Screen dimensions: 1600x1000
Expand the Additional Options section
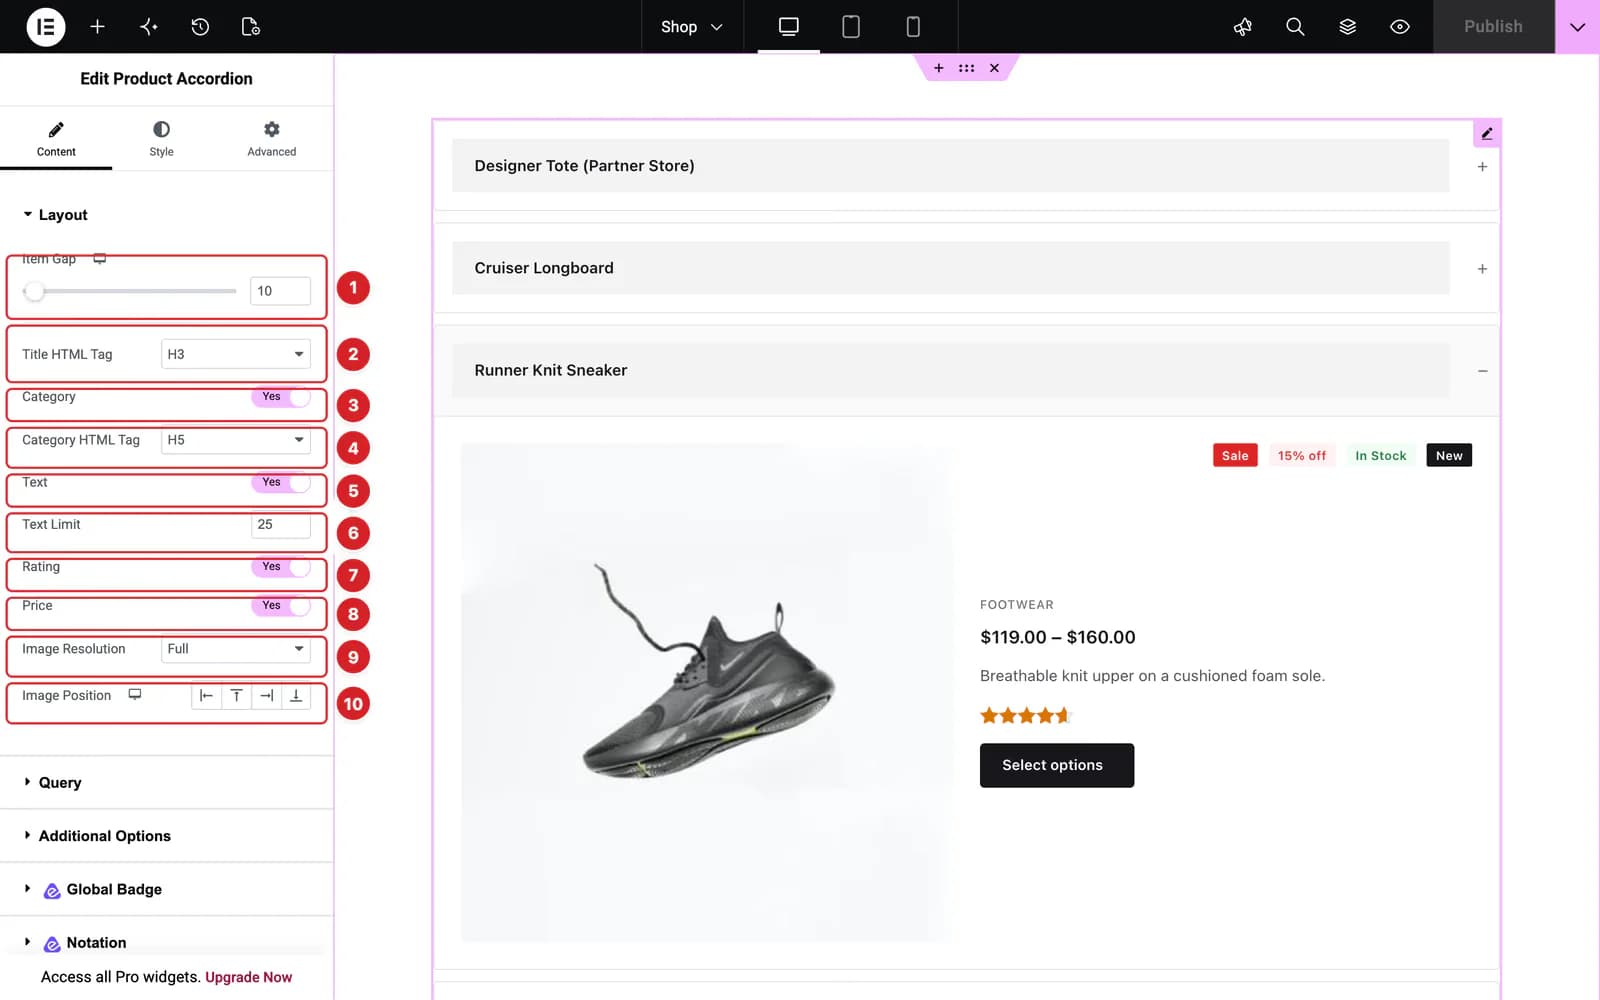166,836
